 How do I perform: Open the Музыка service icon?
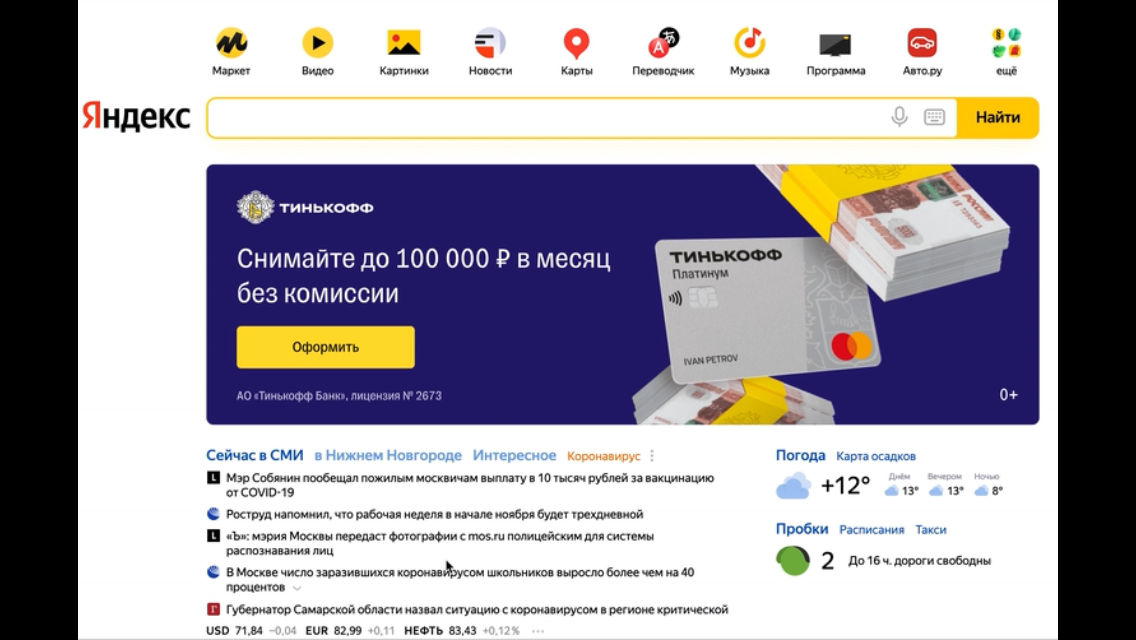[x=749, y=43]
